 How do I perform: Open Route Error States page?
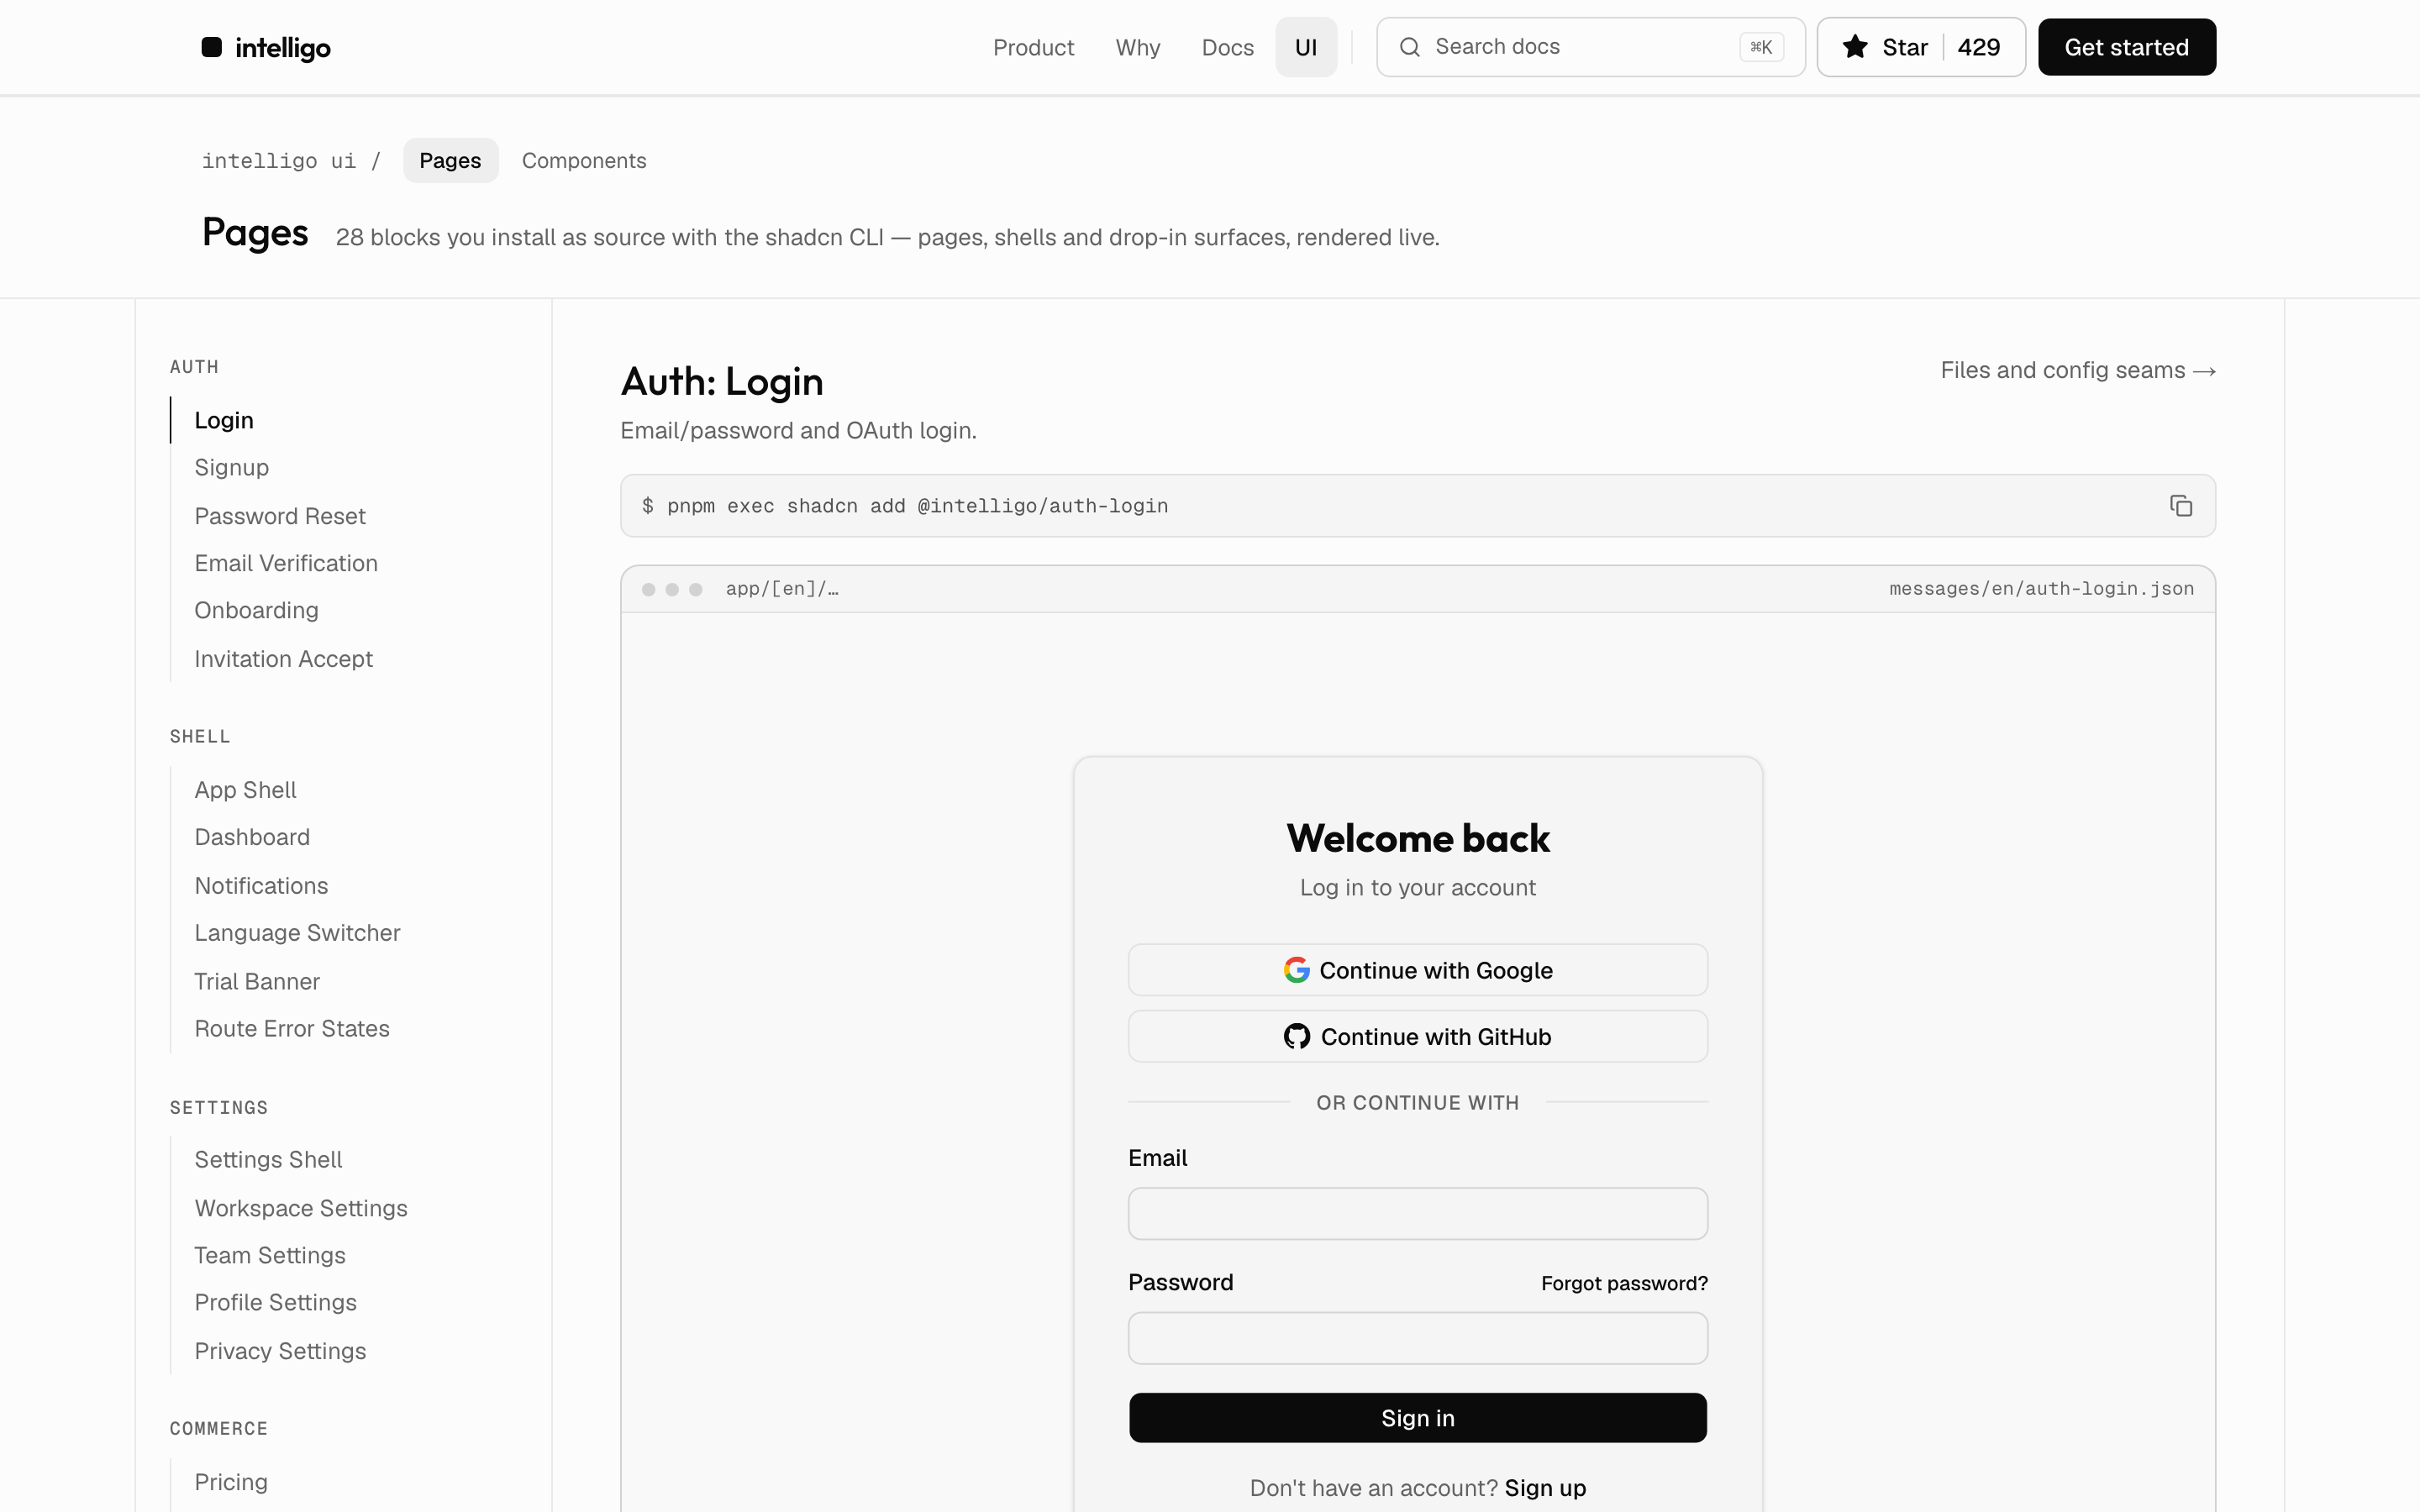(x=292, y=1029)
